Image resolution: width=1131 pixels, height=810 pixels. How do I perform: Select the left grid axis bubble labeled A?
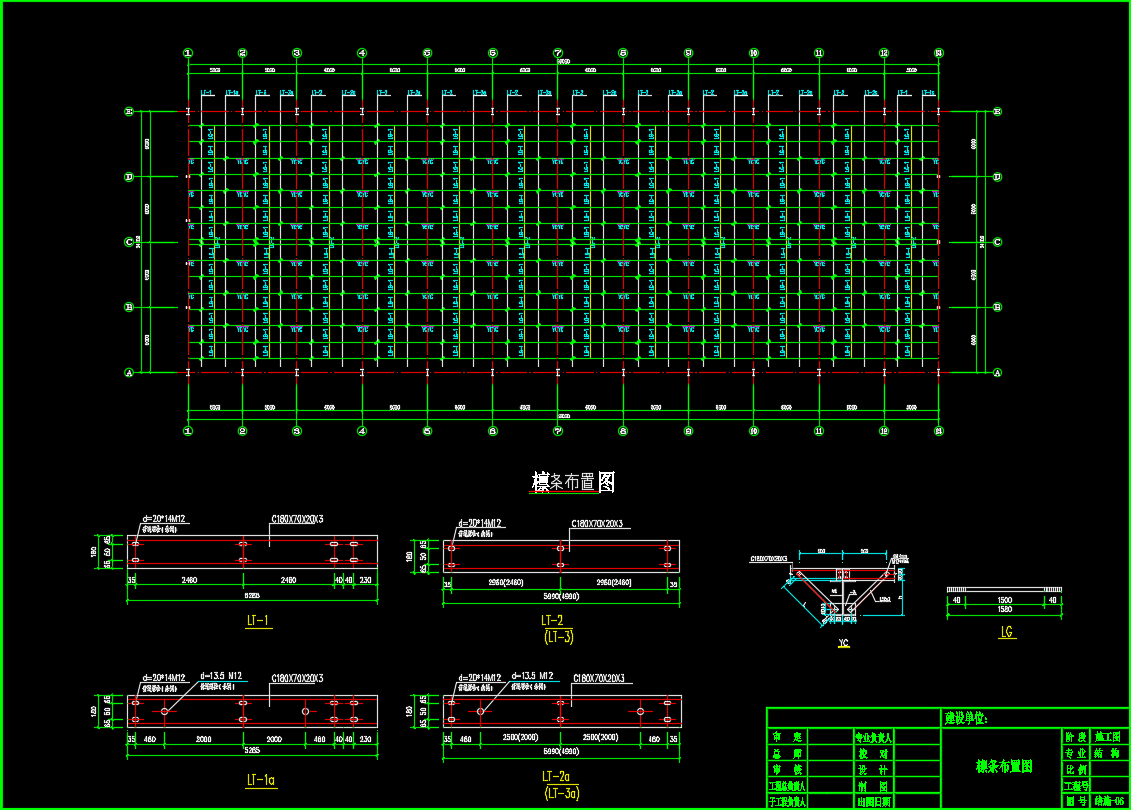(129, 373)
